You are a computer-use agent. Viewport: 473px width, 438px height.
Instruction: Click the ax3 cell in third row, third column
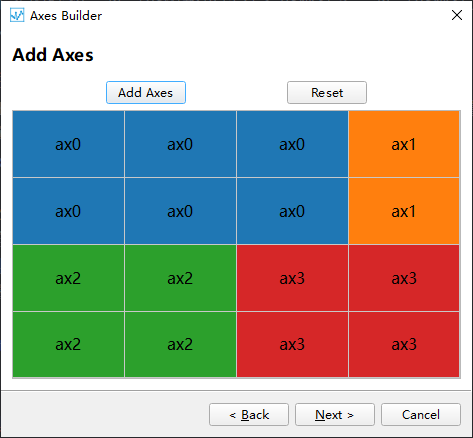click(292, 278)
